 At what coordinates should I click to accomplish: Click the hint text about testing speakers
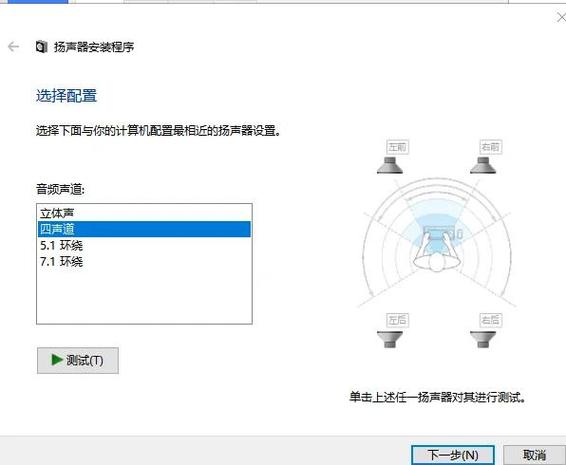[437, 397]
